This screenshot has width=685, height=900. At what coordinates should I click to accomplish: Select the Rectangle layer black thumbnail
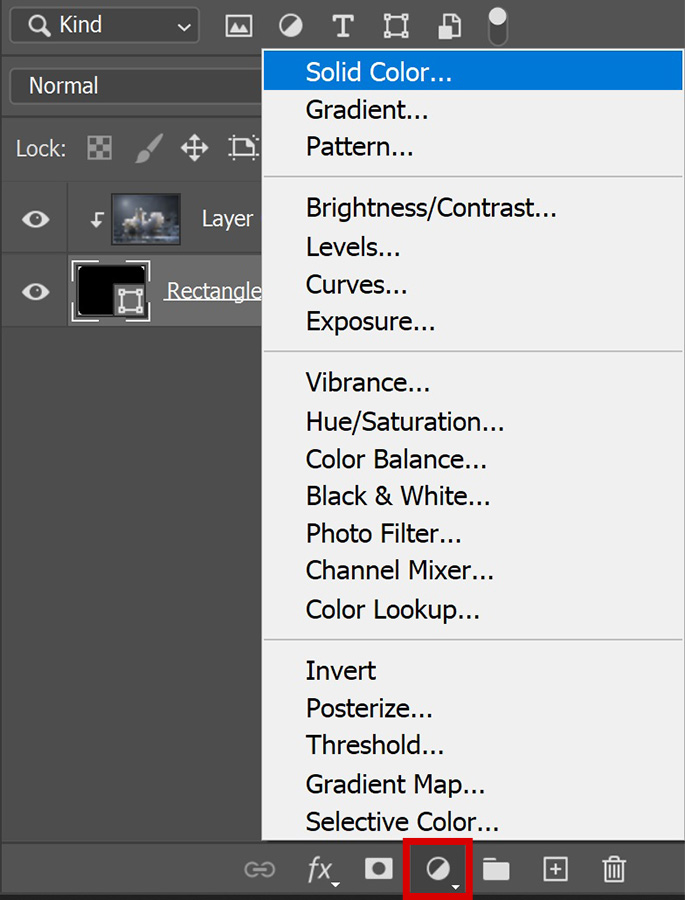pos(111,290)
